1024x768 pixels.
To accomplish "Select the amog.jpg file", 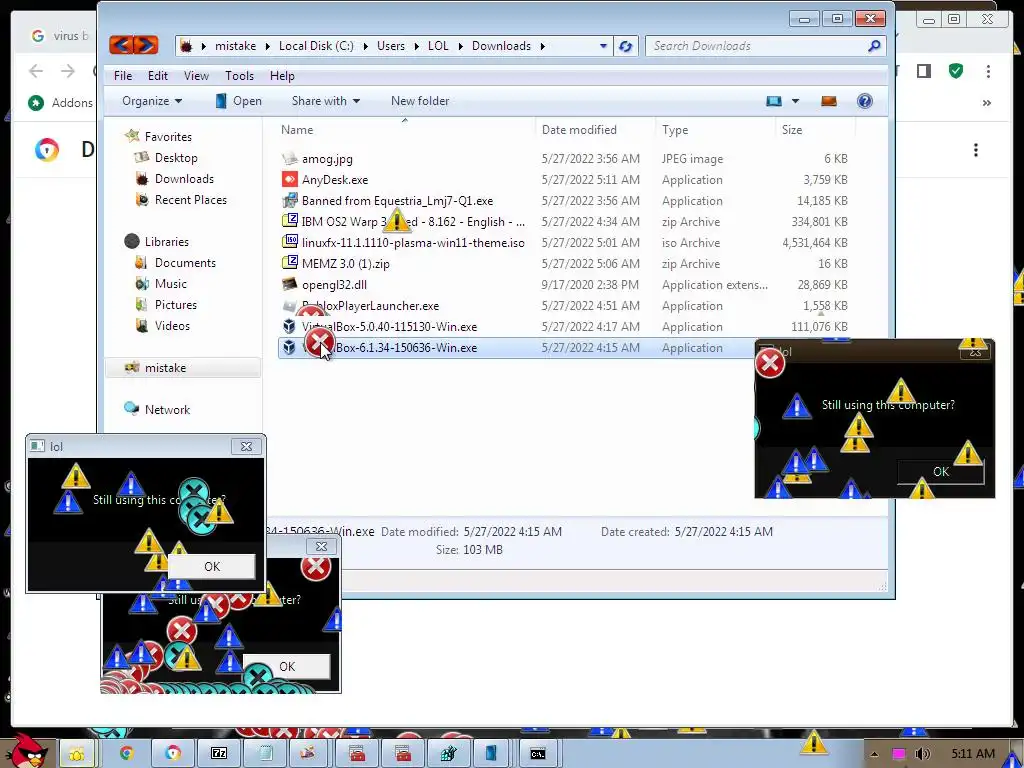I will click(327, 159).
